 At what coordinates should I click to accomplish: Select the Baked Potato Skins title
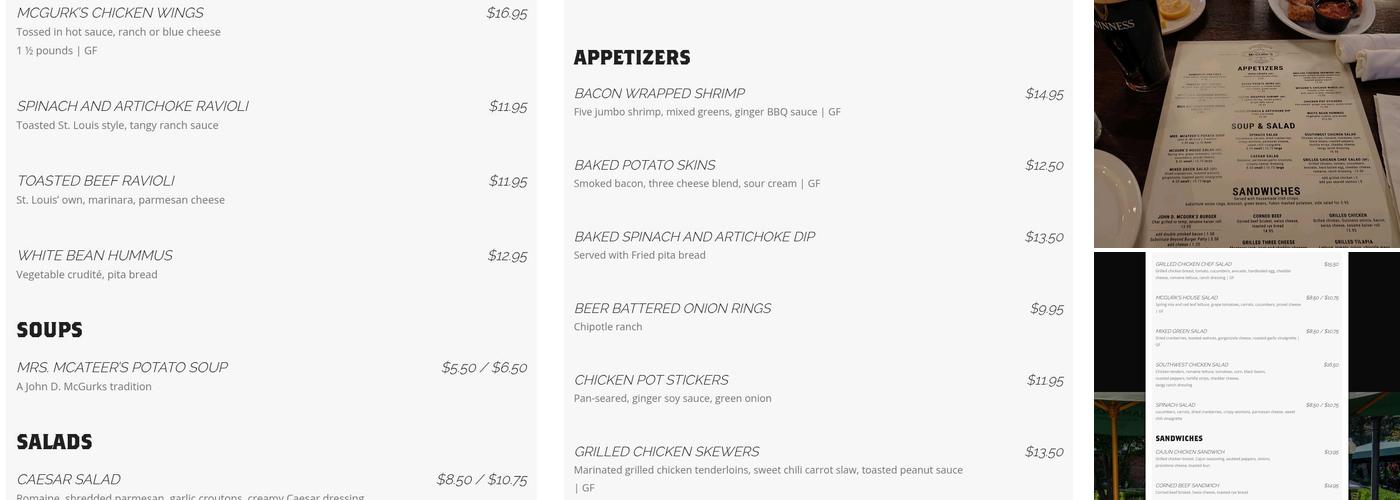pyautogui.click(x=644, y=165)
